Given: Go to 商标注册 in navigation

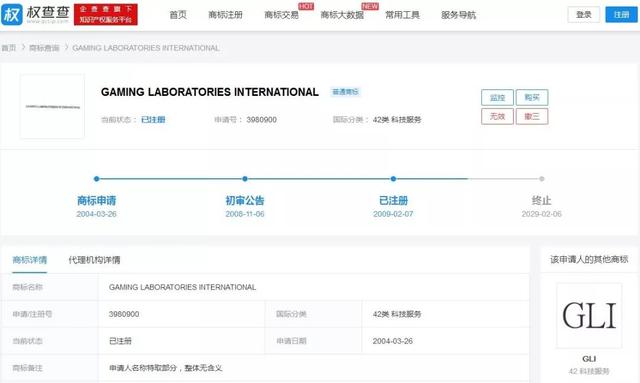Looking at the screenshot, I should point(225,15).
